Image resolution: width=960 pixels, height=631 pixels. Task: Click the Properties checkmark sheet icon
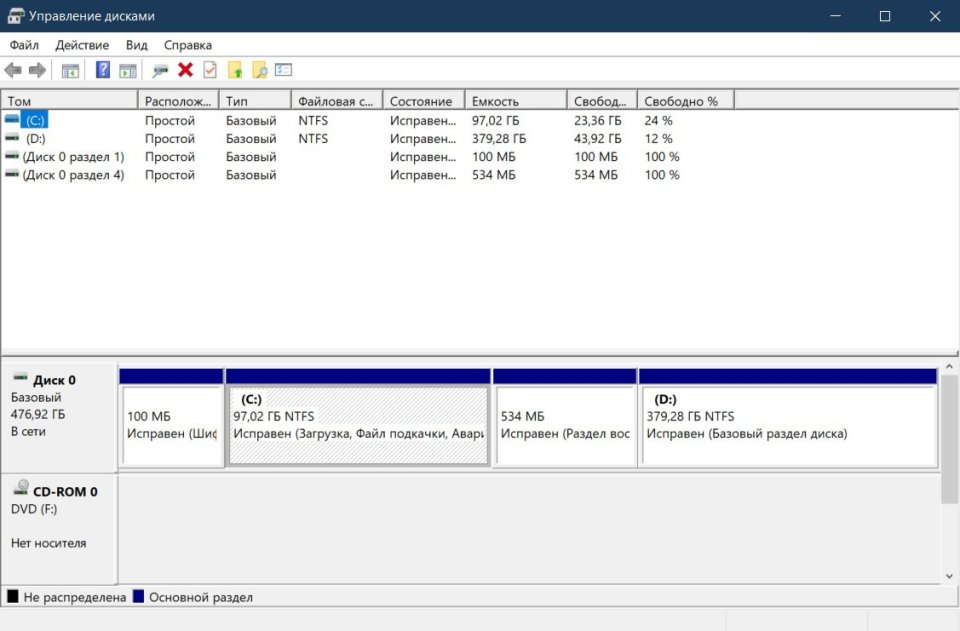[x=210, y=70]
